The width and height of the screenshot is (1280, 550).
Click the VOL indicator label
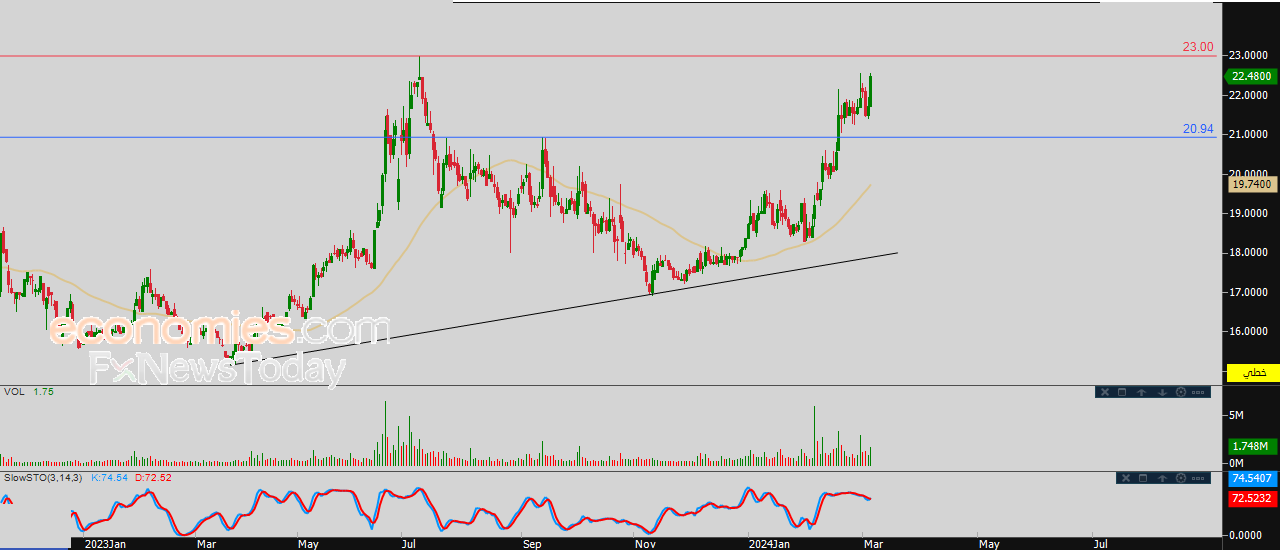pos(14,392)
